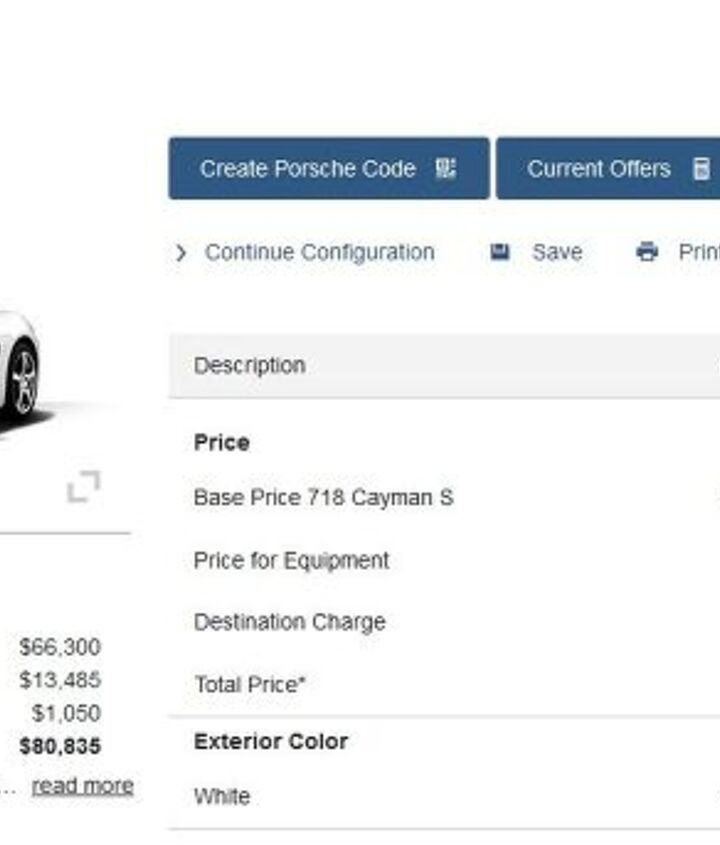Open the read more link
This screenshot has height=845, width=720.
82,786
